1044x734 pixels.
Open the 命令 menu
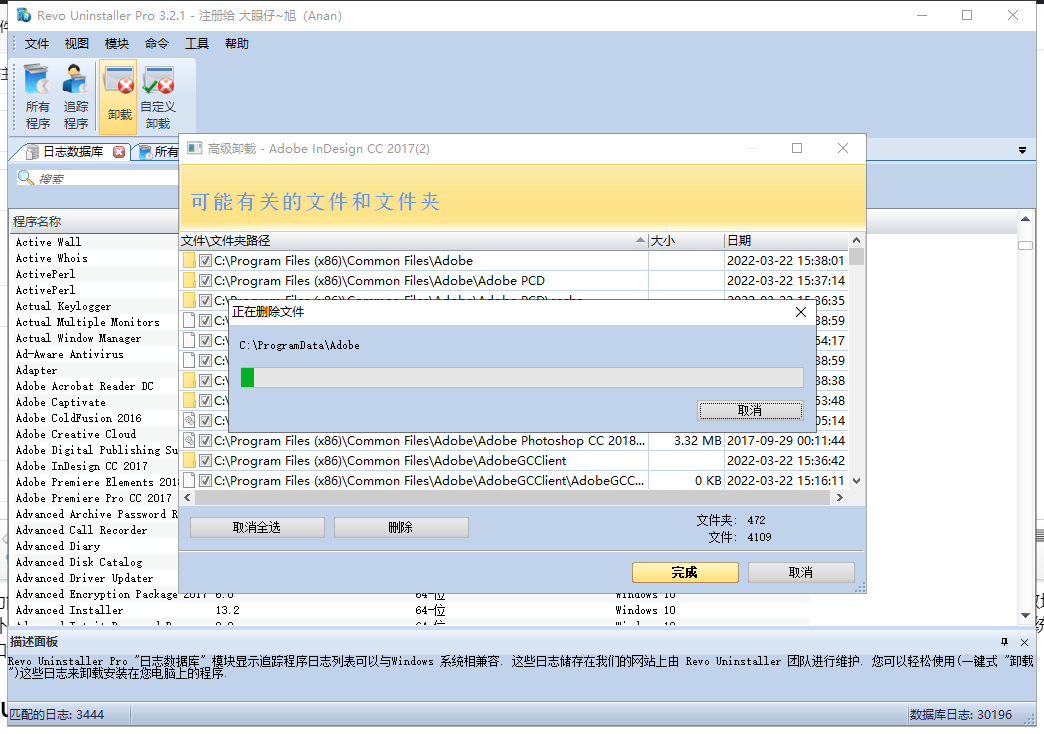click(x=156, y=43)
